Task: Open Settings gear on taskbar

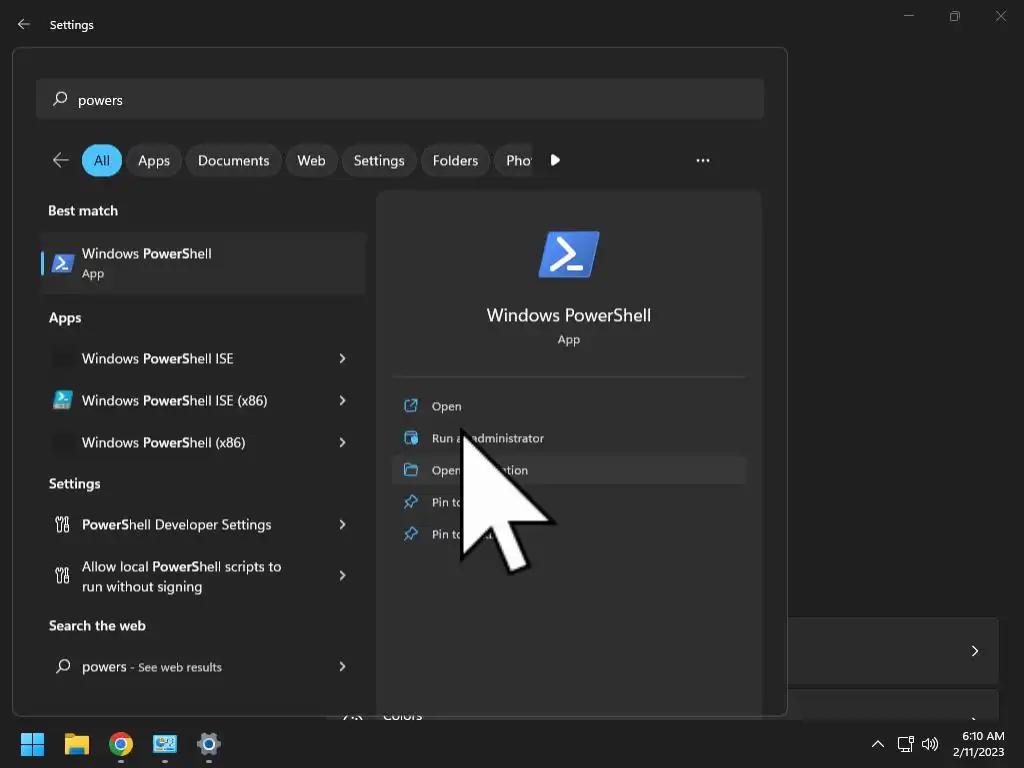Action: click(x=208, y=744)
